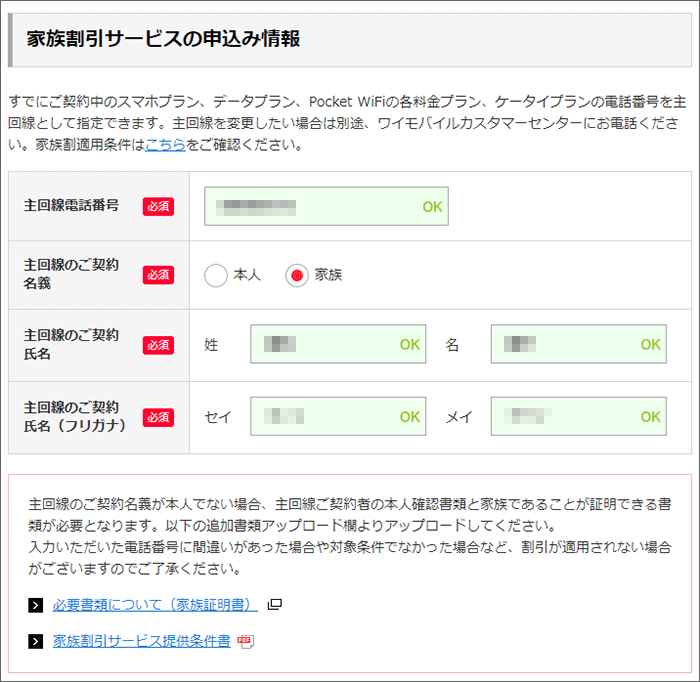Viewport: 700px width, 682px height.
Task: Click the 主回線のご契約名義 label
Action: coord(71,274)
